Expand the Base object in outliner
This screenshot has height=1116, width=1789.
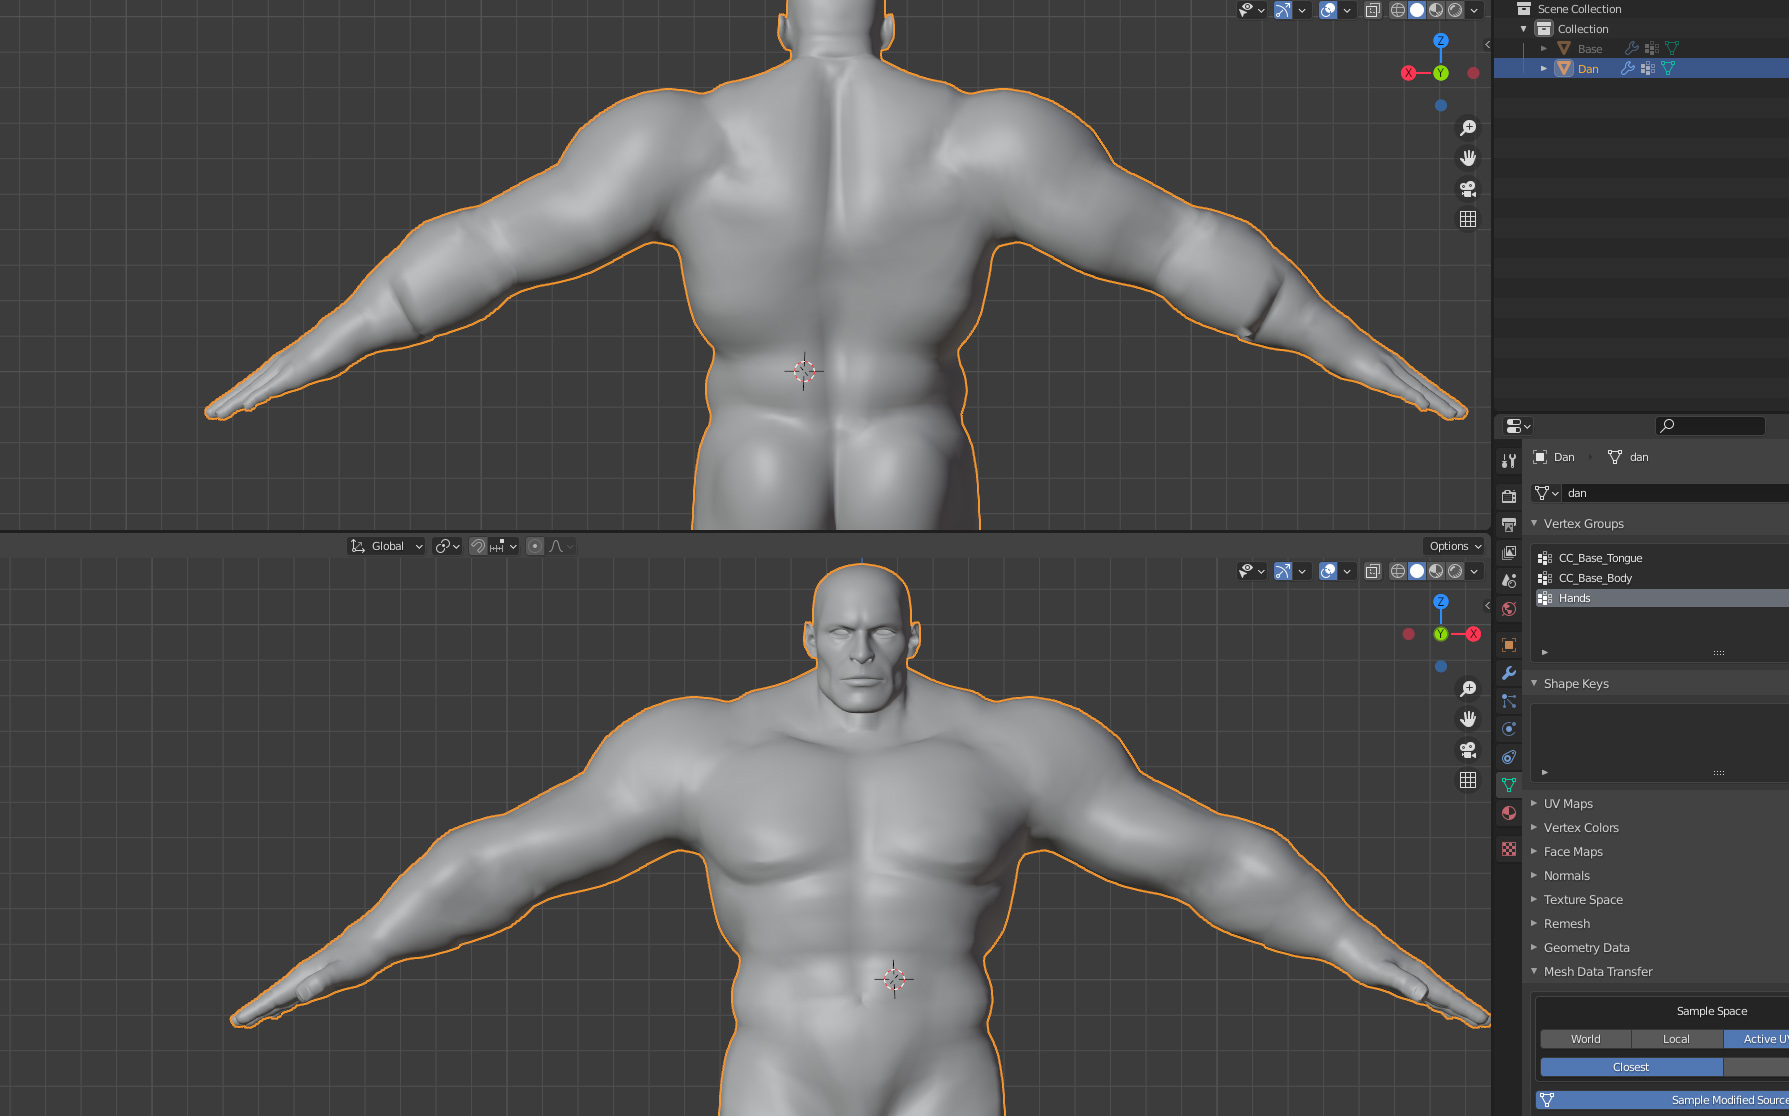tap(1544, 49)
